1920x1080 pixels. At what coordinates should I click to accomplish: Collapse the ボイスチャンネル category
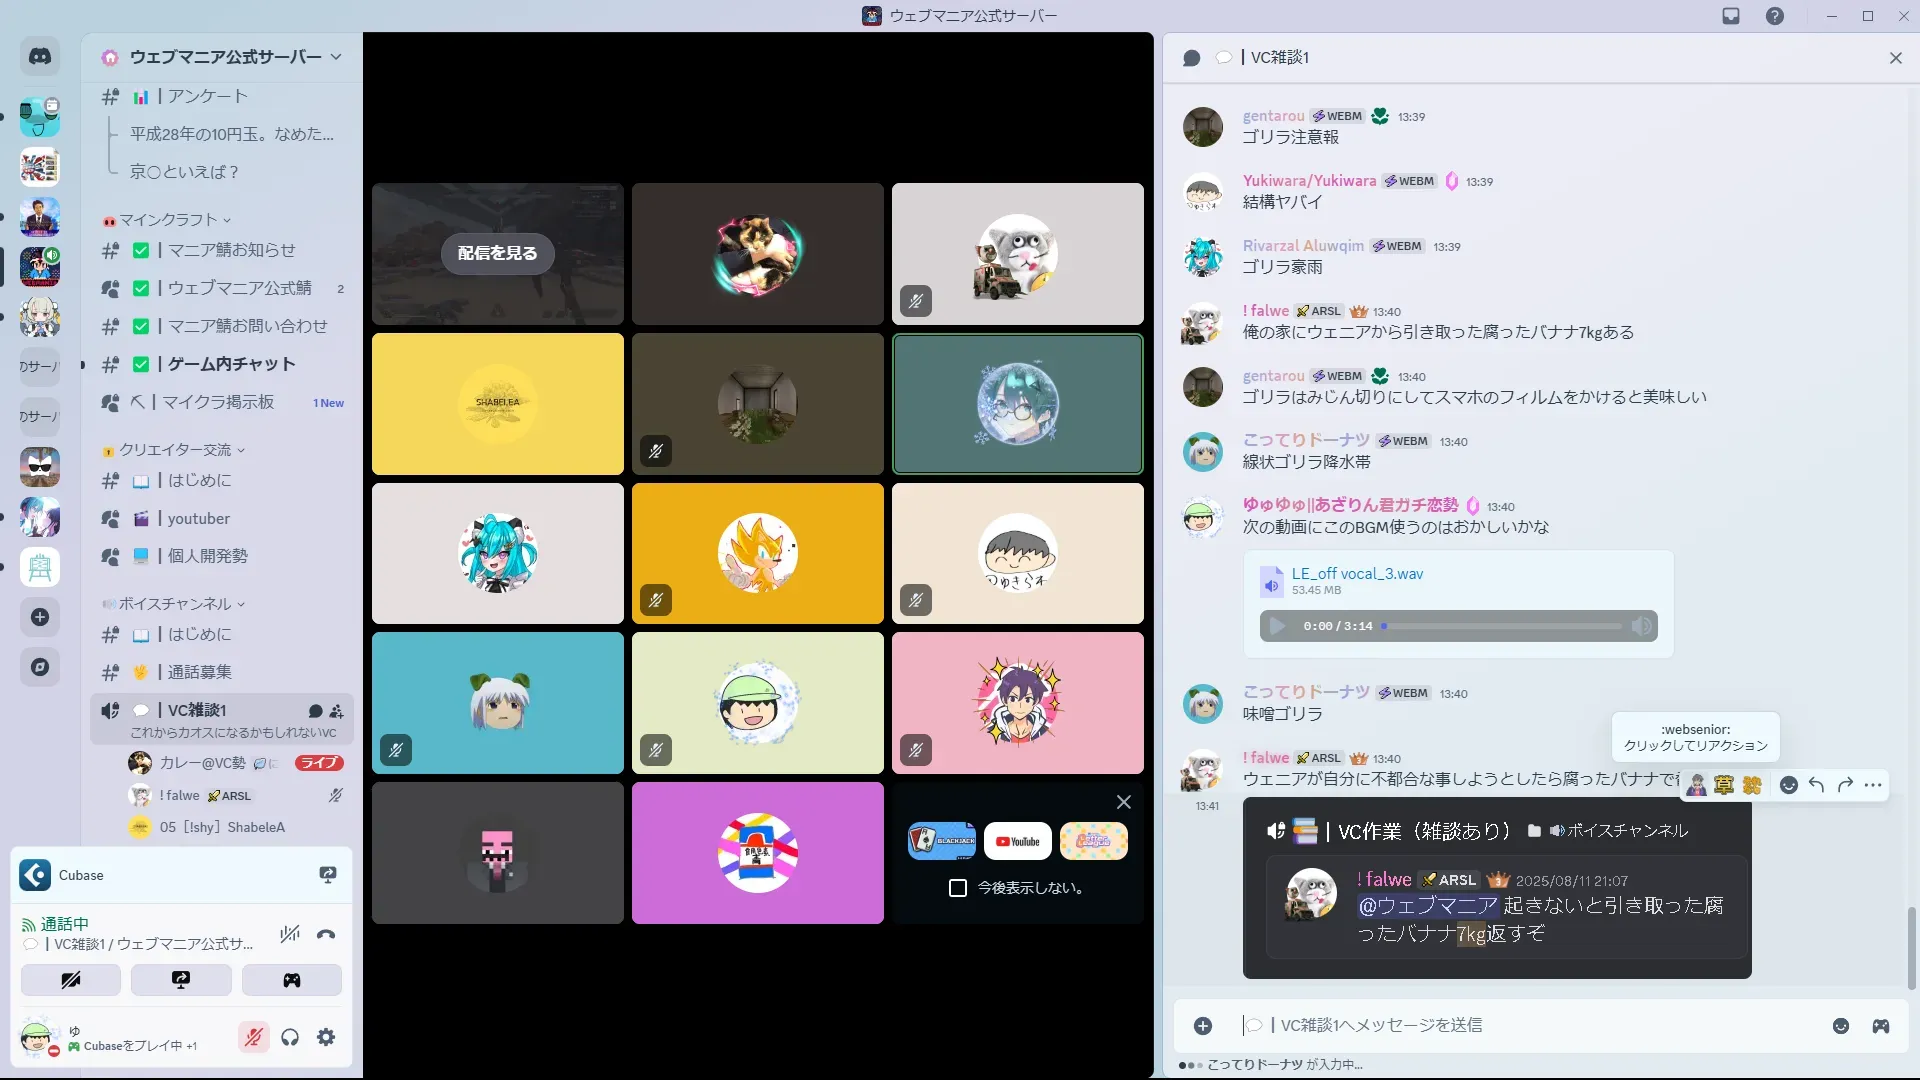[175, 604]
